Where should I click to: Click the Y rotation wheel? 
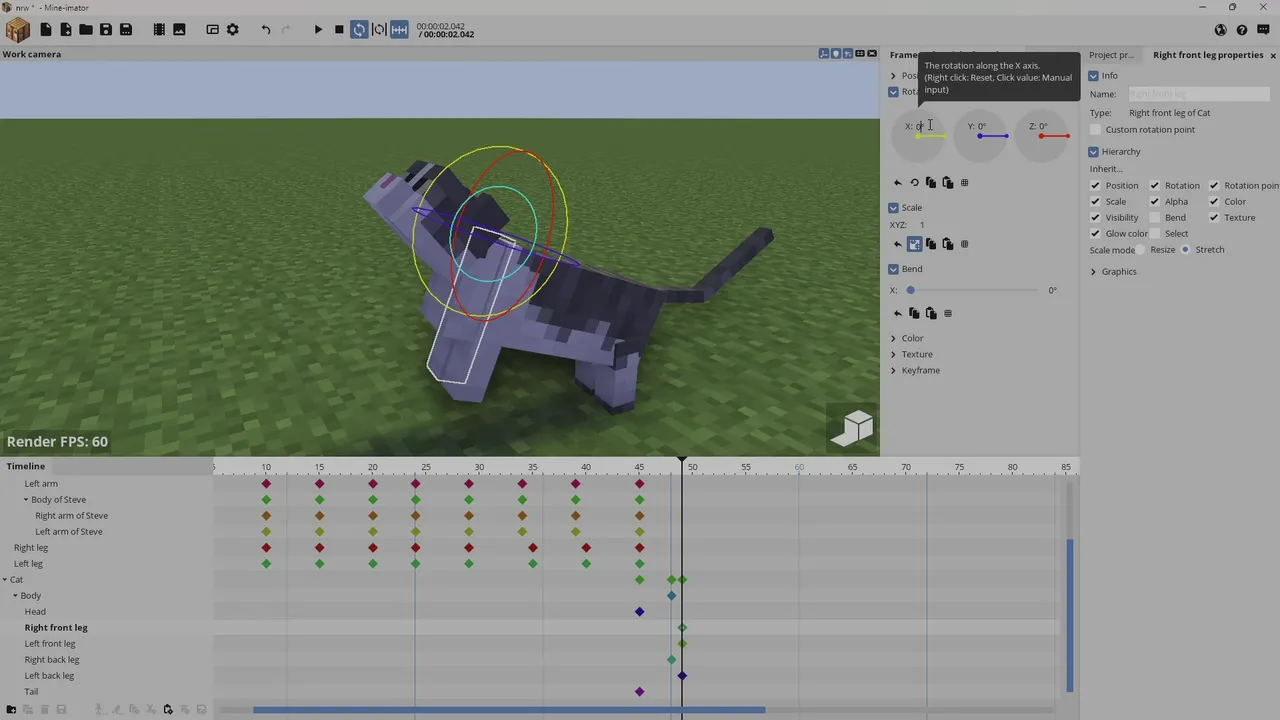coord(979,136)
